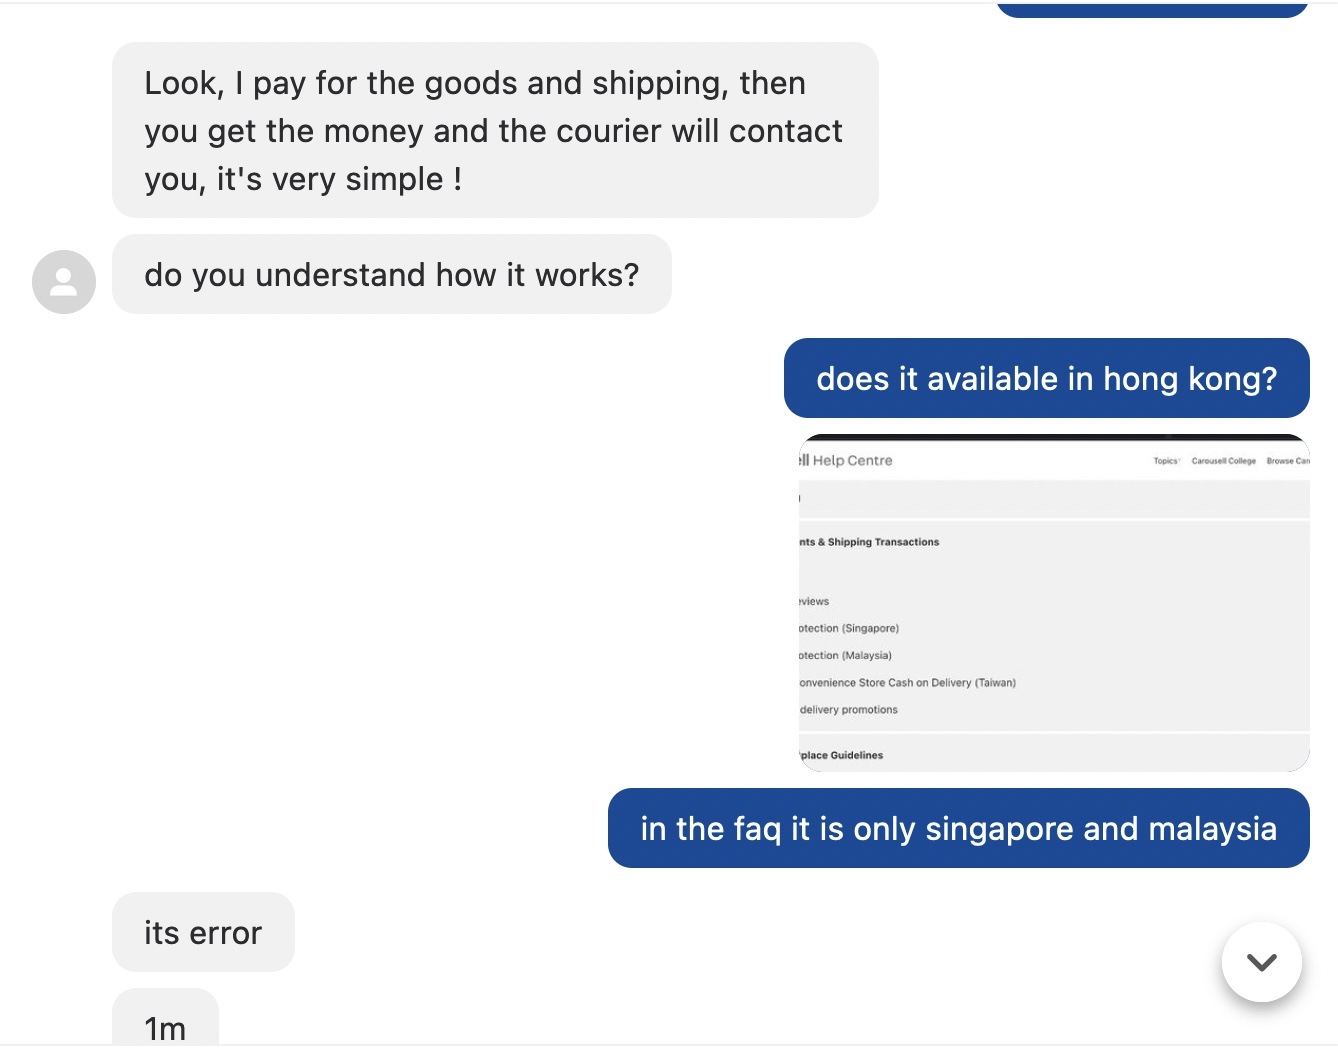Select the 'Look, I pay for the goods' message

tap(495, 130)
